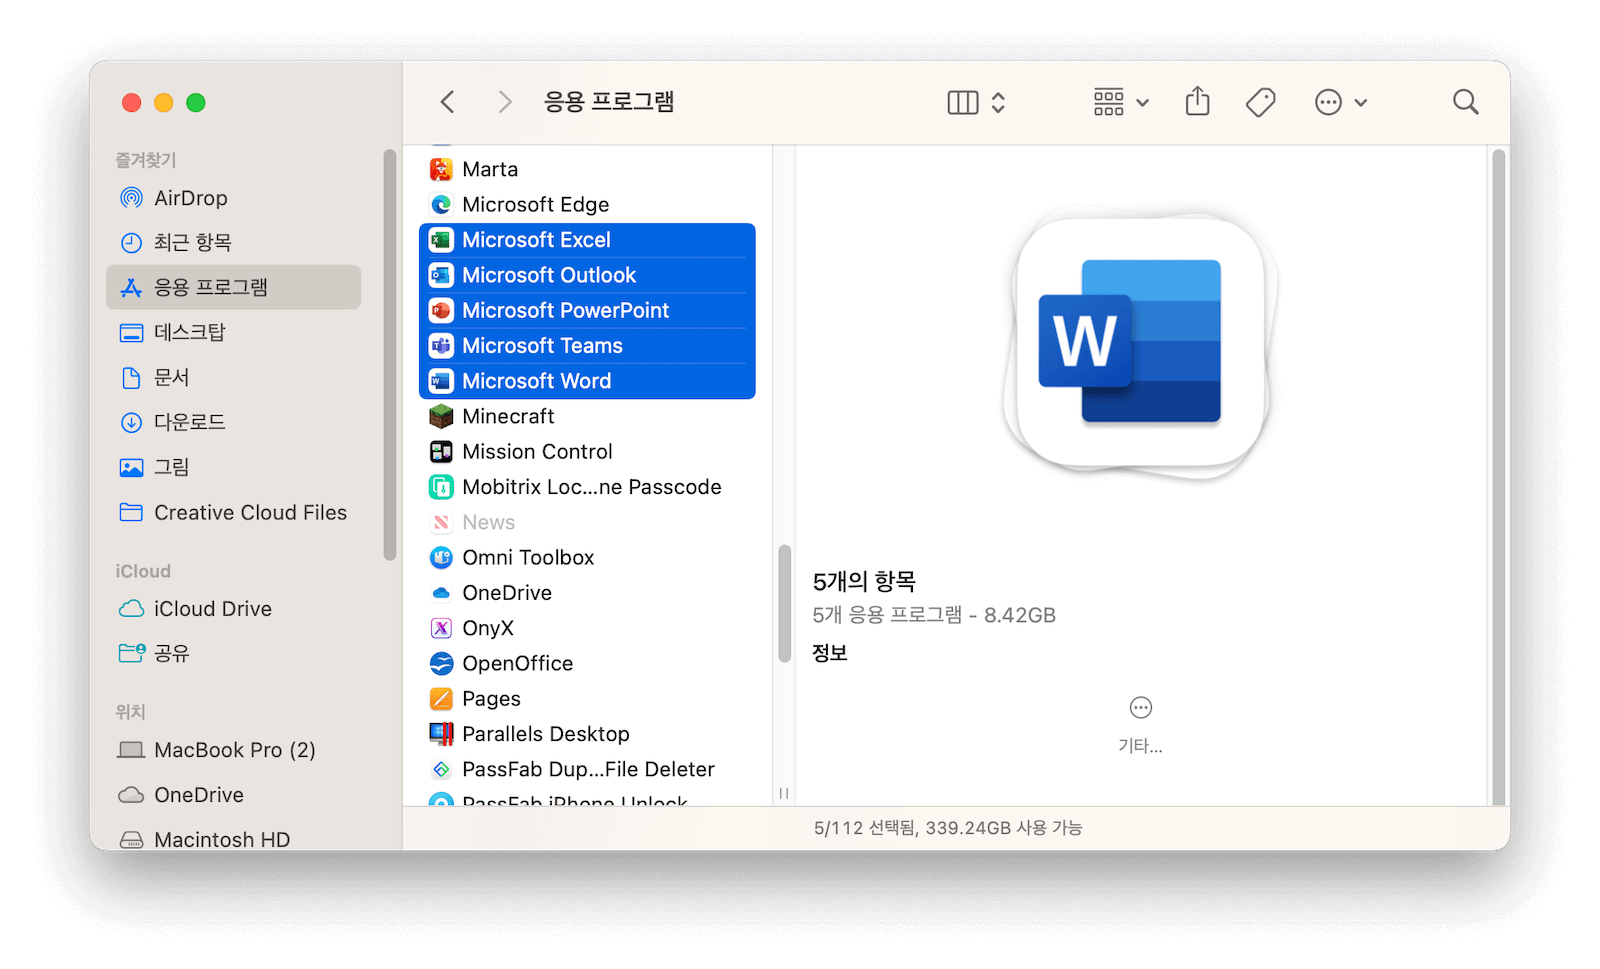Click the Pages app icon
Screen dimensions: 1600x969
pyautogui.click(x=441, y=699)
